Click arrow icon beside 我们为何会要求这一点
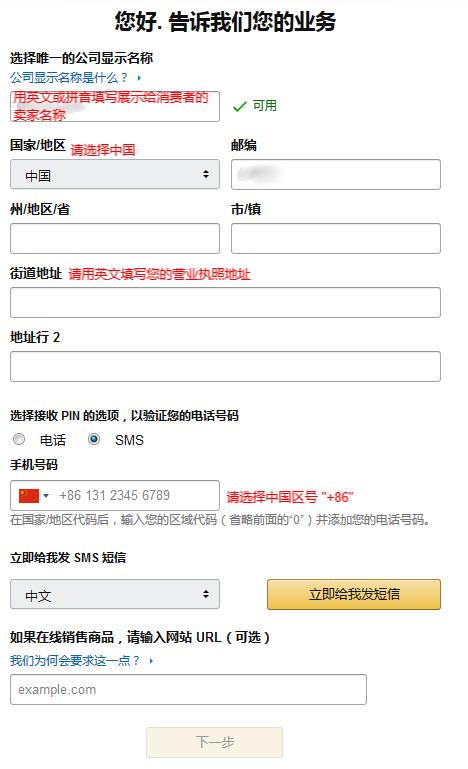 [151, 661]
